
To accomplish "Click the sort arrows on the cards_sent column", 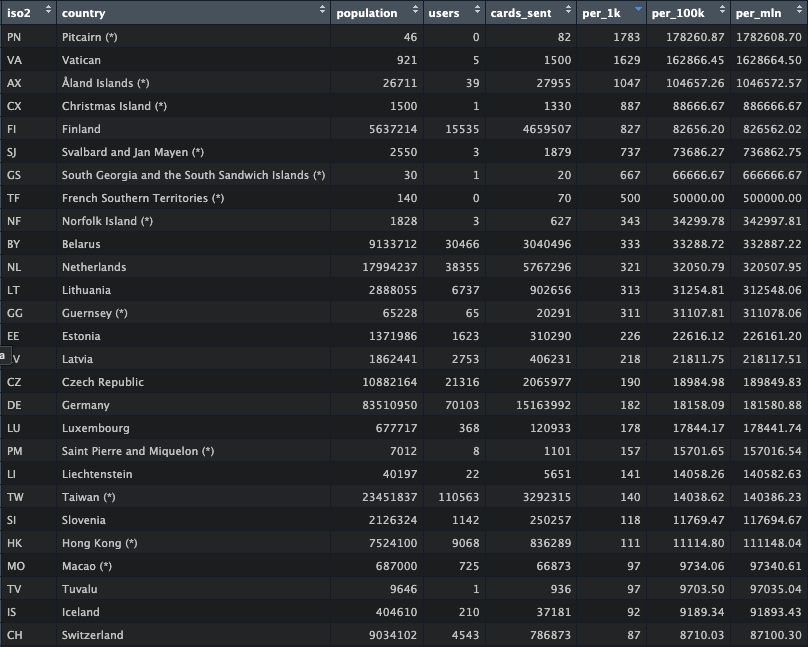I will click(568, 12).
